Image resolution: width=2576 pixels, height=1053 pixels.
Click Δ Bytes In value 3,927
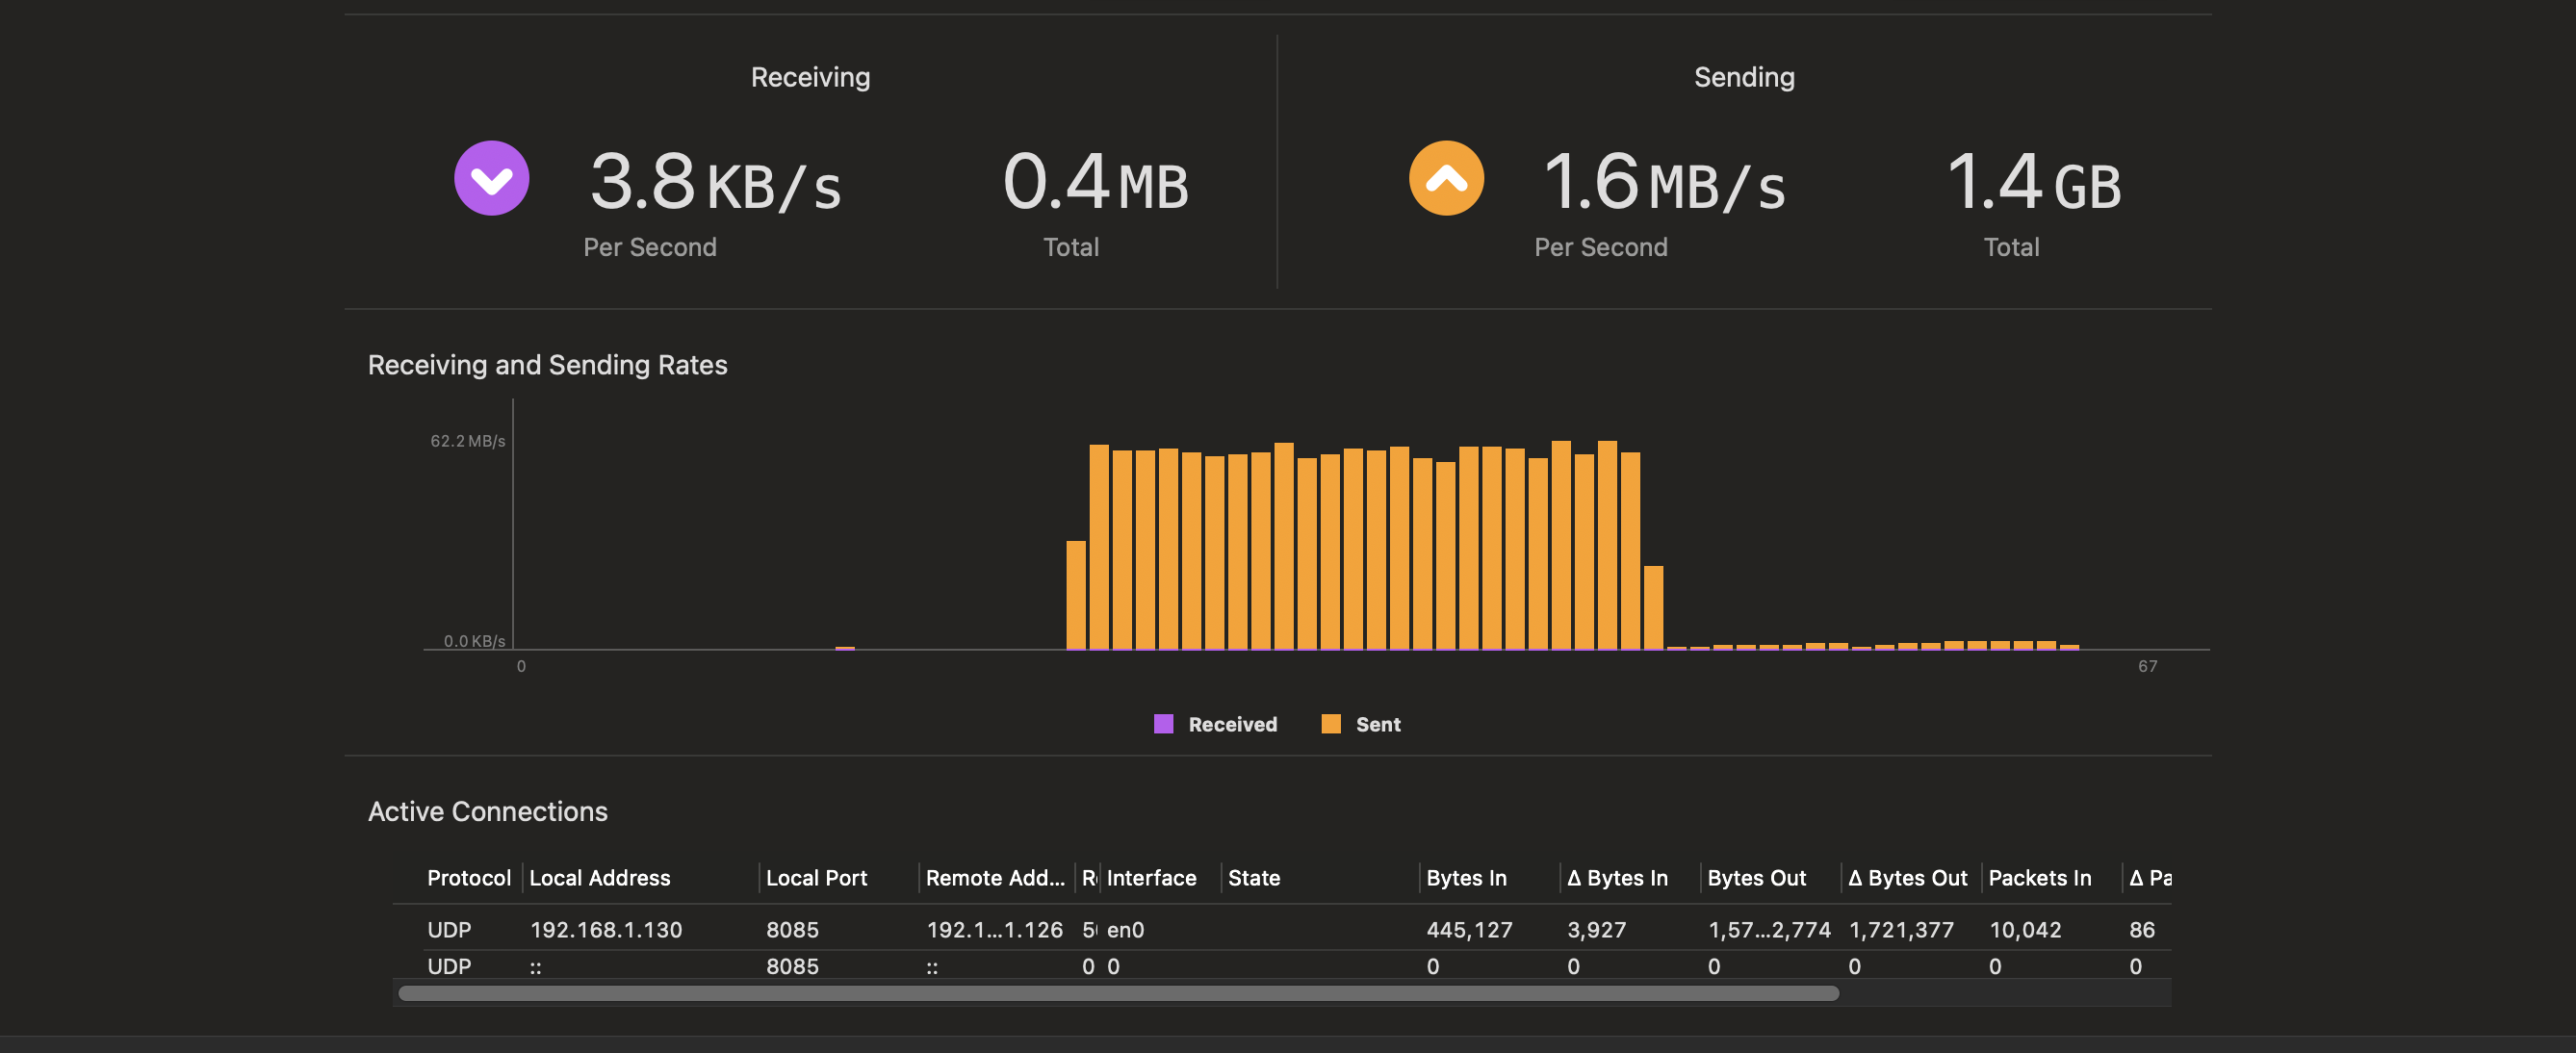[1596, 930]
